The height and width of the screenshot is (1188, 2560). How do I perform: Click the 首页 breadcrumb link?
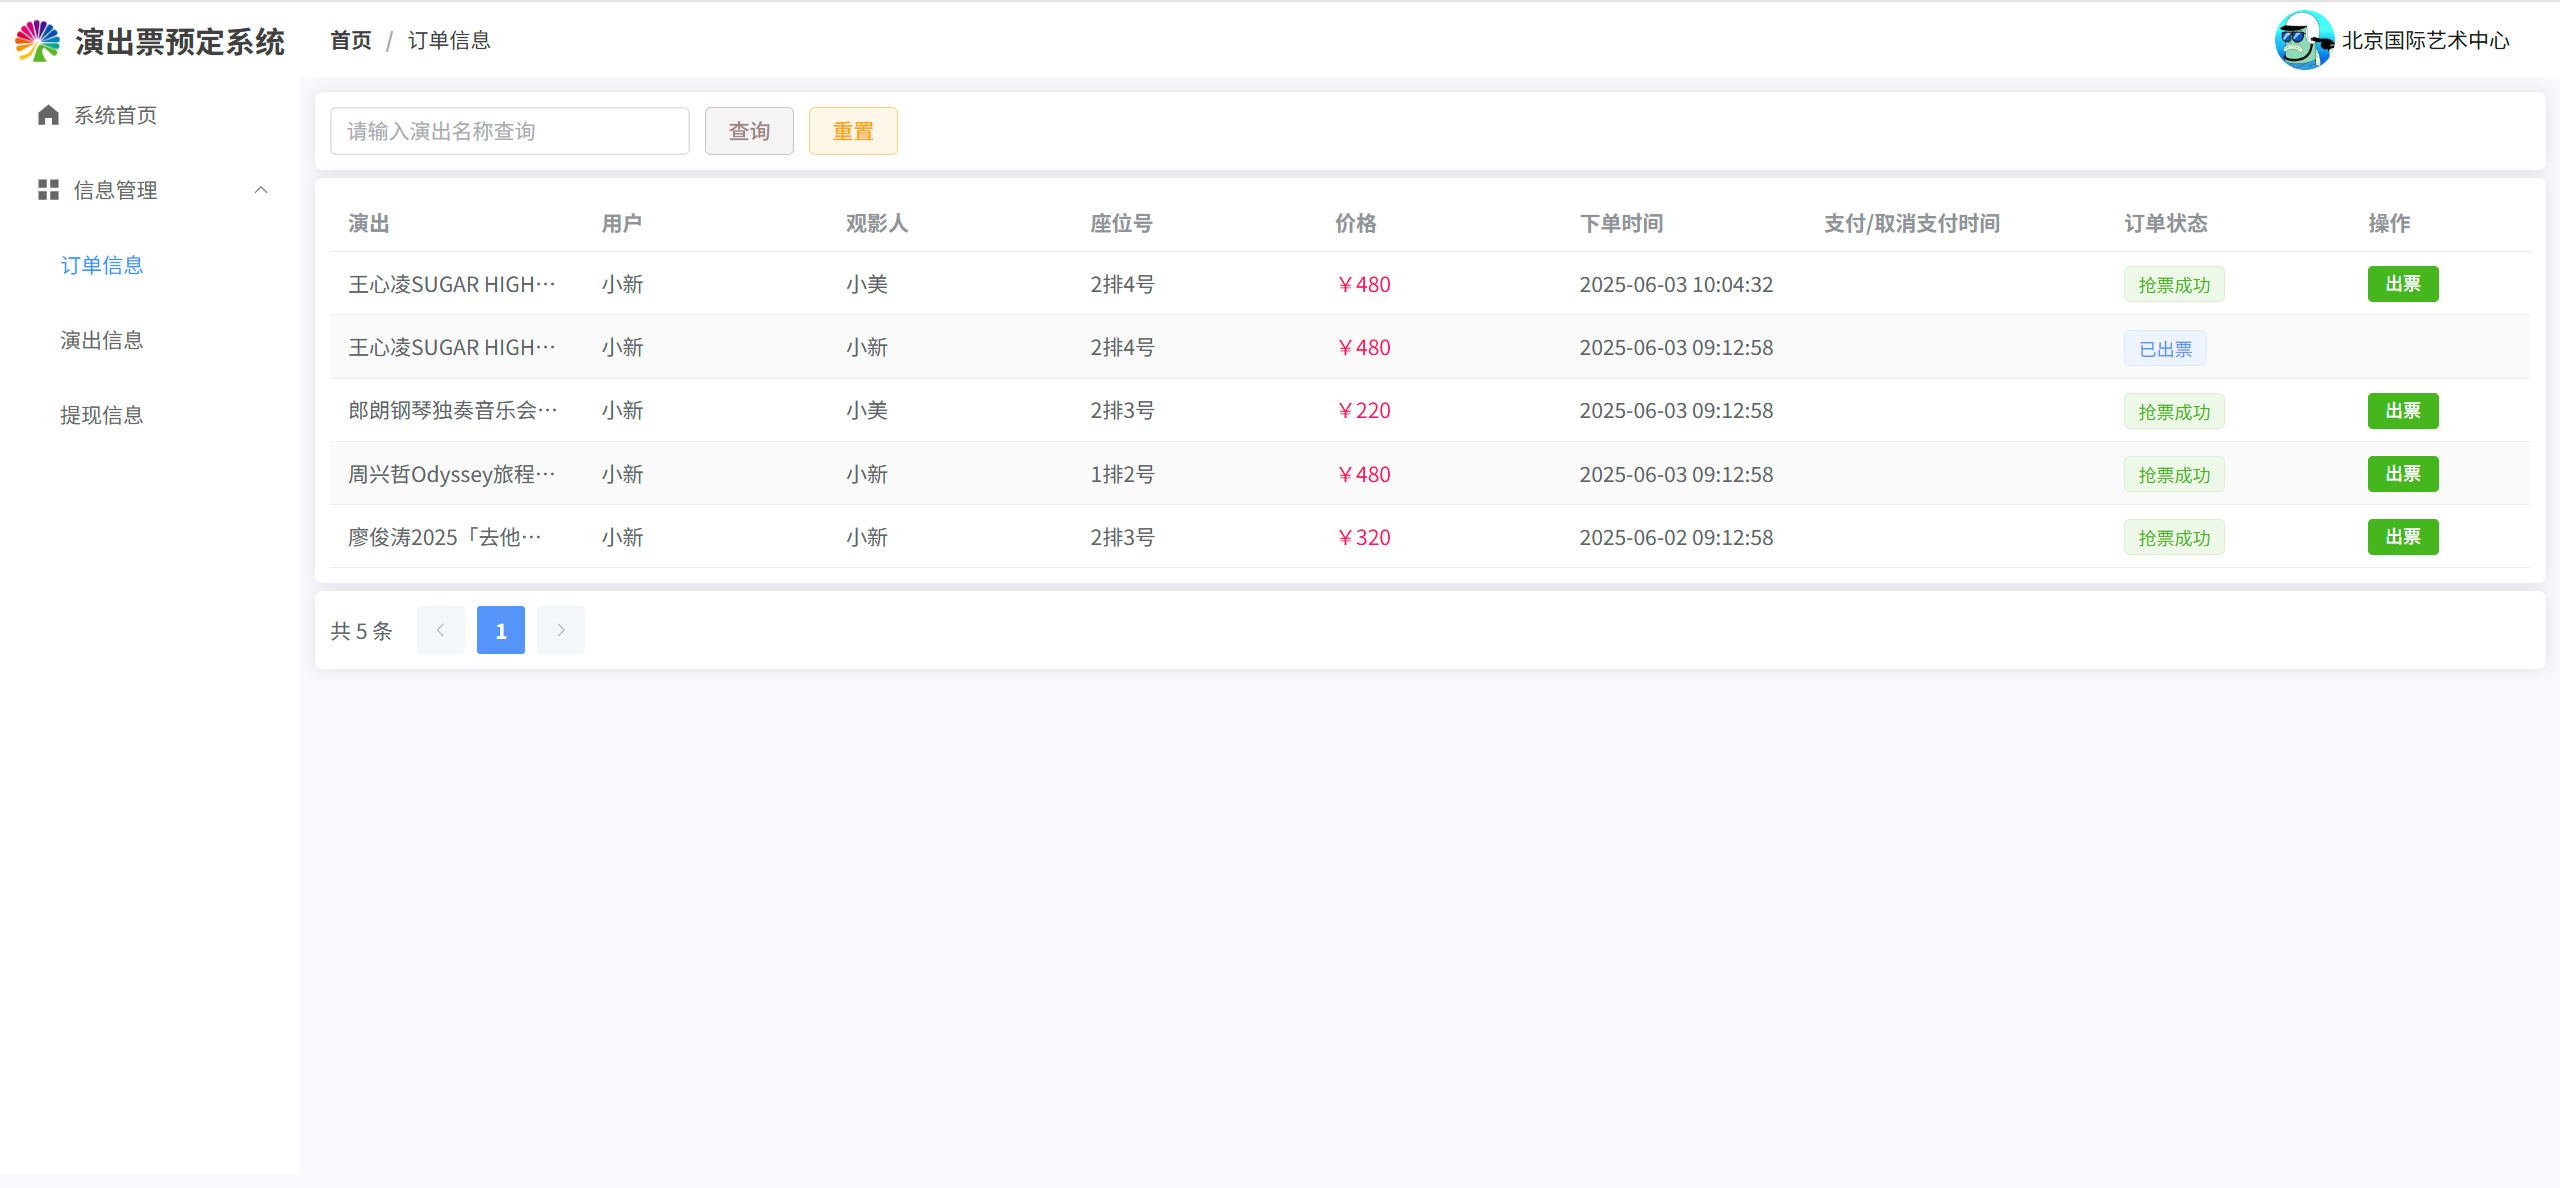(x=351, y=40)
